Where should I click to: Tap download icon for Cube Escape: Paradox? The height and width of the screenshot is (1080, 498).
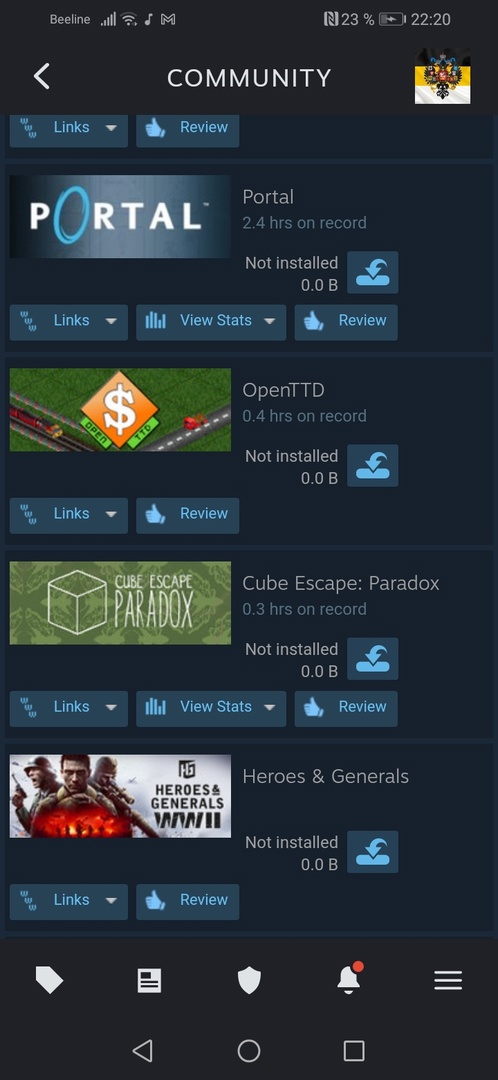pyautogui.click(x=373, y=659)
